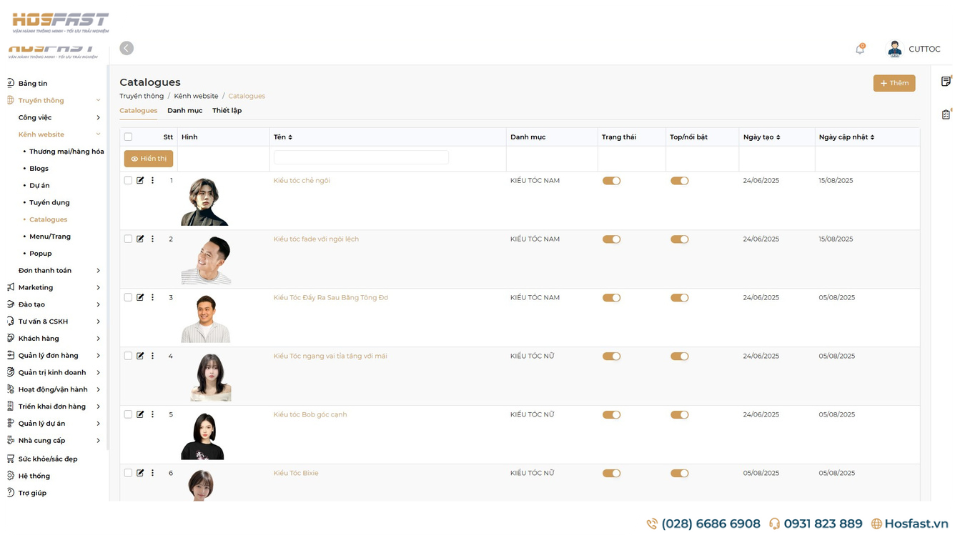
Task: Click the edit icon for row 4
Action: (140, 356)
